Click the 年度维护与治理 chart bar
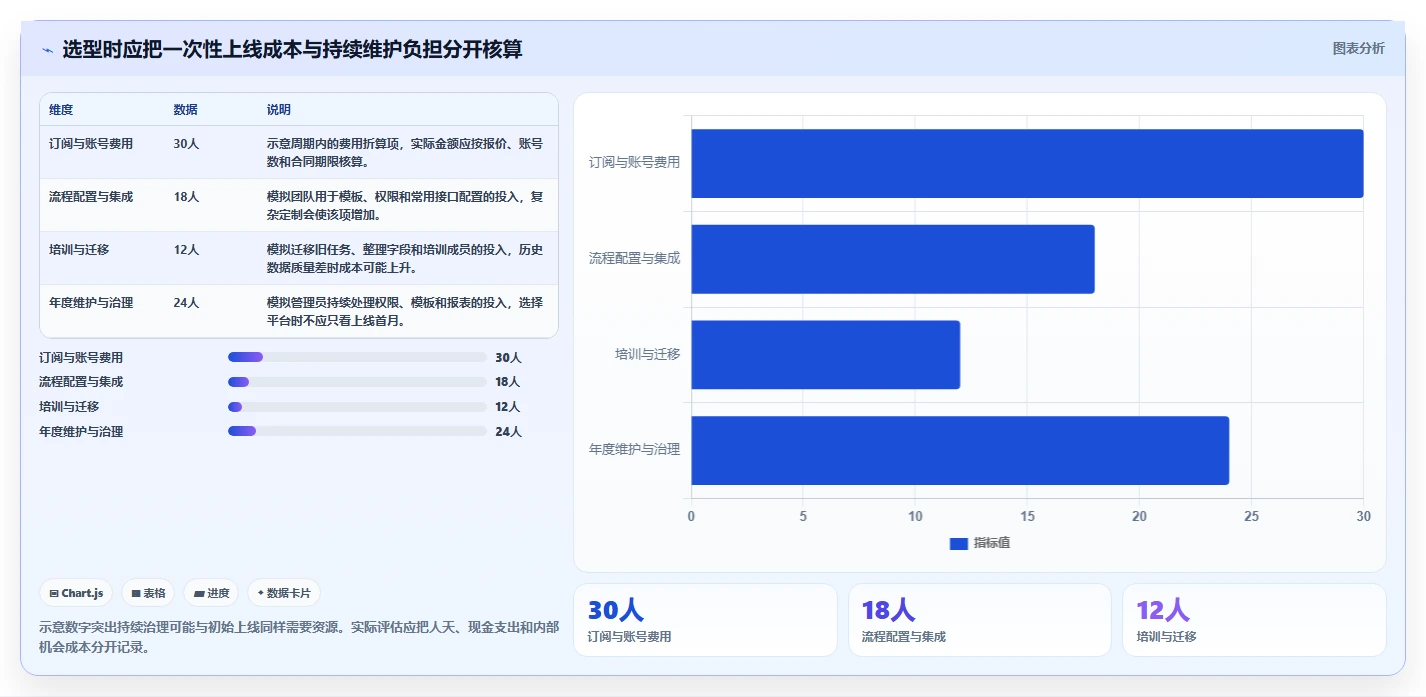Image resolution: width=1426 pixels, height=697 pixels. click(960, 451)
